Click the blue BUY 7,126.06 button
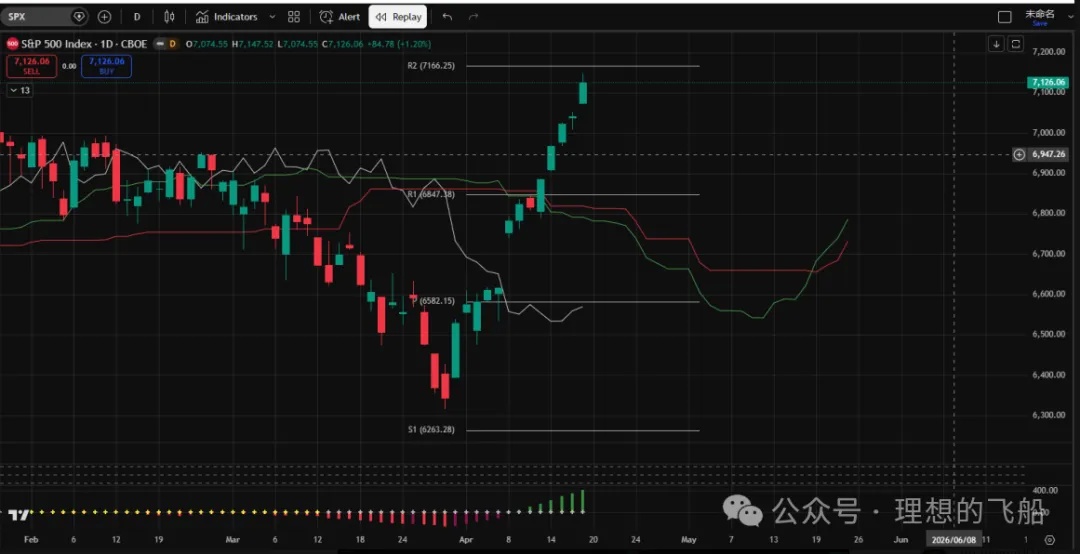The image size is (1080, 554). click(106, 66)
